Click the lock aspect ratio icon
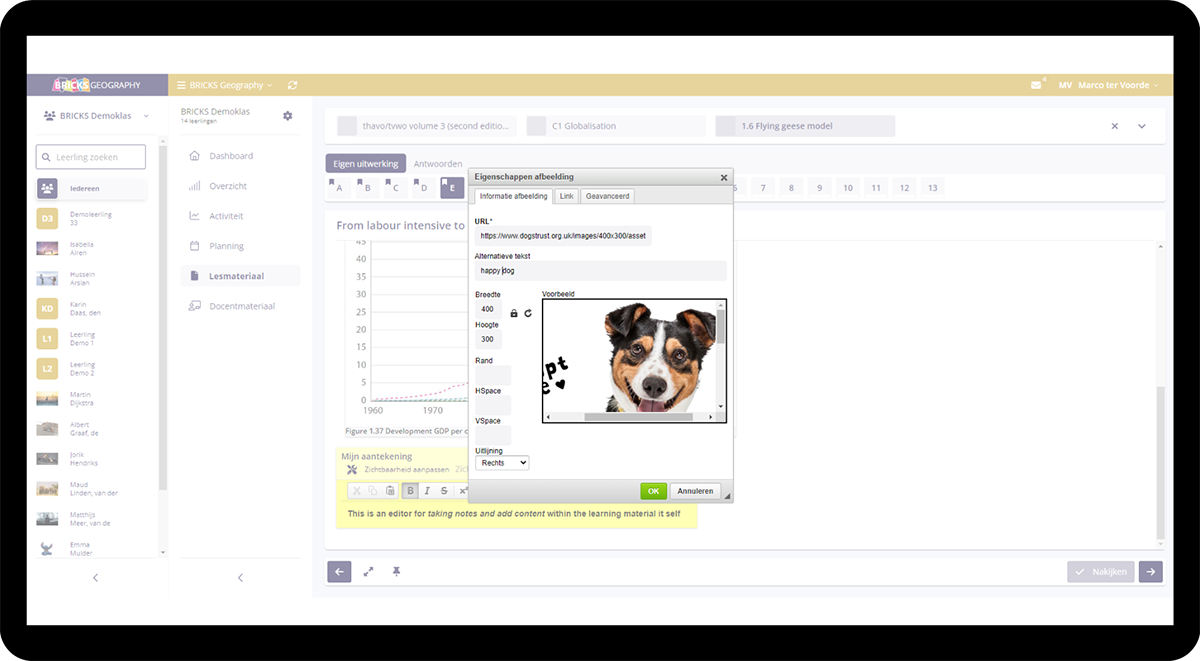 (x=514, y=313)
